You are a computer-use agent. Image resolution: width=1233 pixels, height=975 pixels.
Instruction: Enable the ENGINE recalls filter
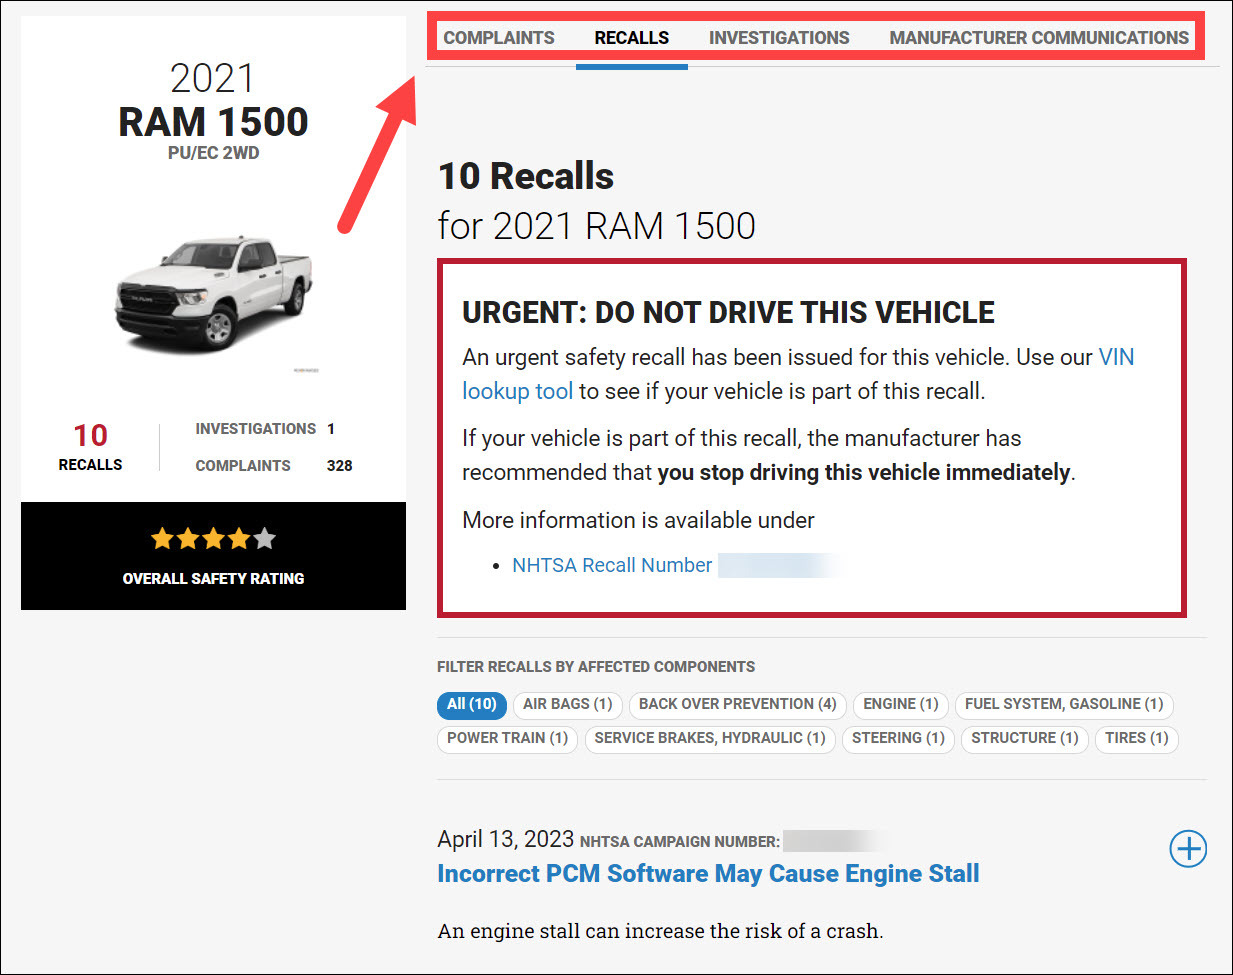coord(899,705)
